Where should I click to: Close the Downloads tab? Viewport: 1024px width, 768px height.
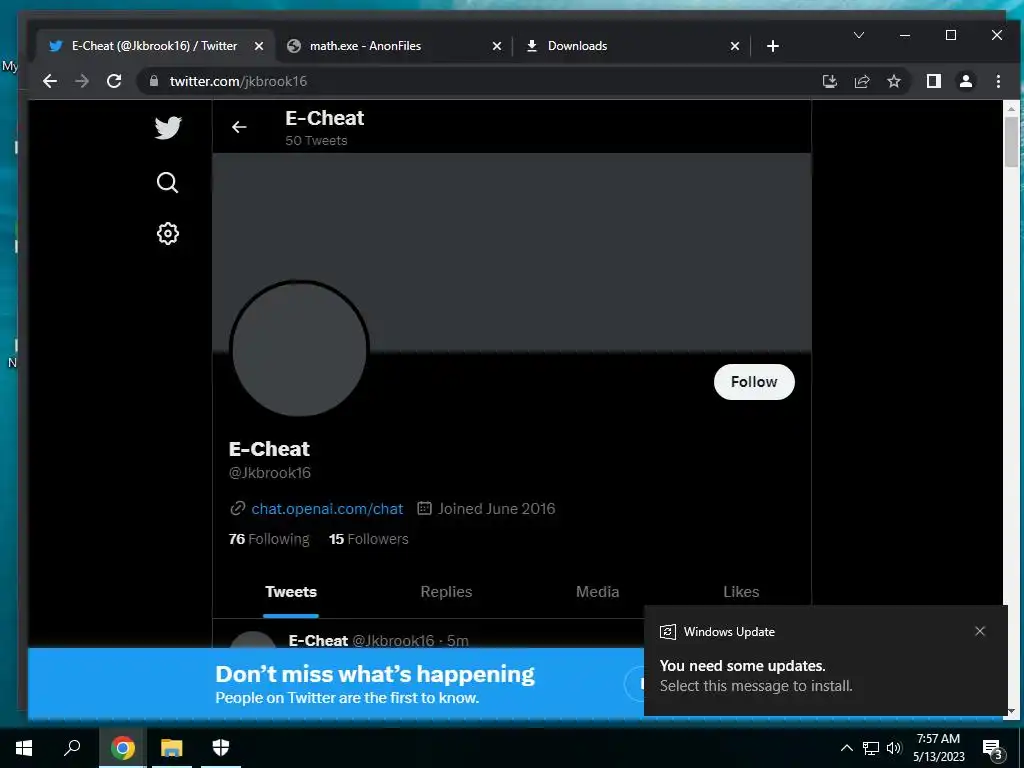point(735,46)
